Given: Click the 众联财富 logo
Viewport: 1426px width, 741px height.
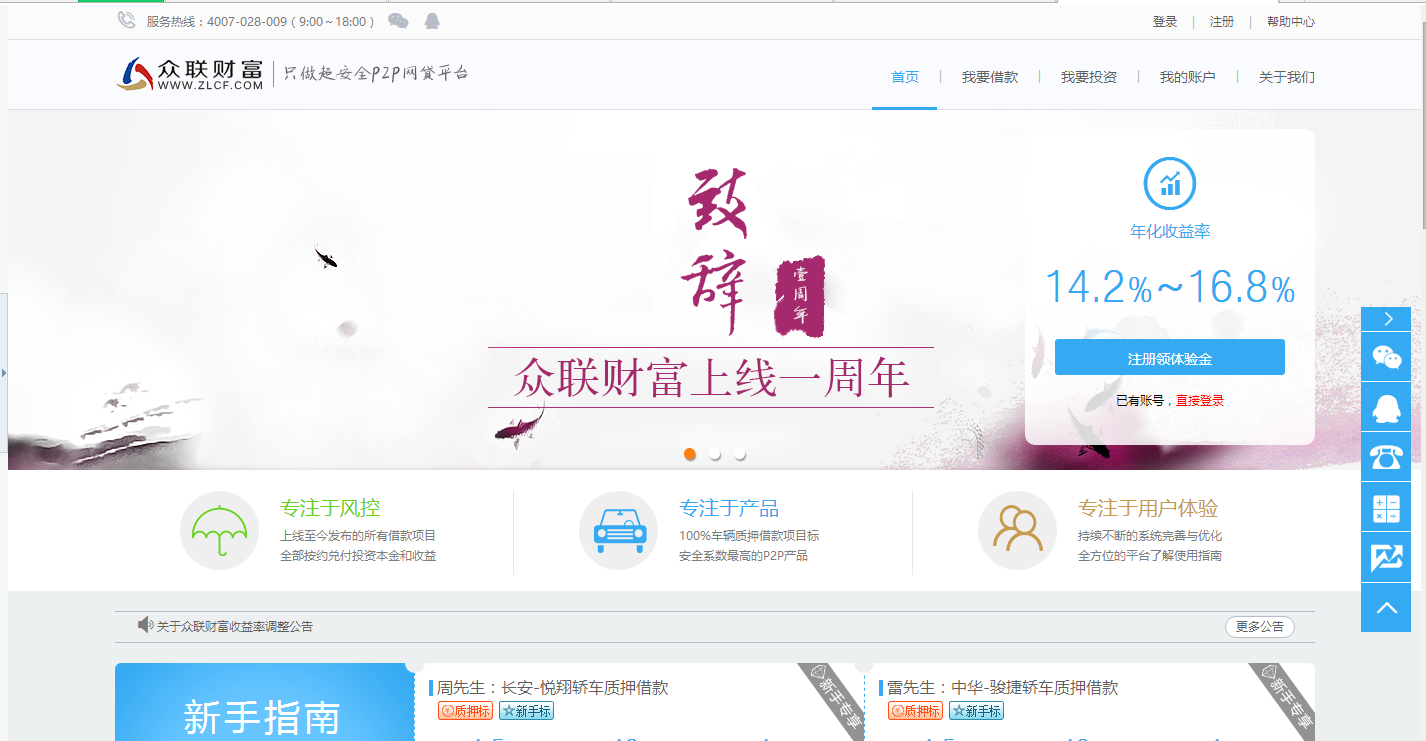Looking at the screenshot, I should pyautogui.click(x=190, y=74).
